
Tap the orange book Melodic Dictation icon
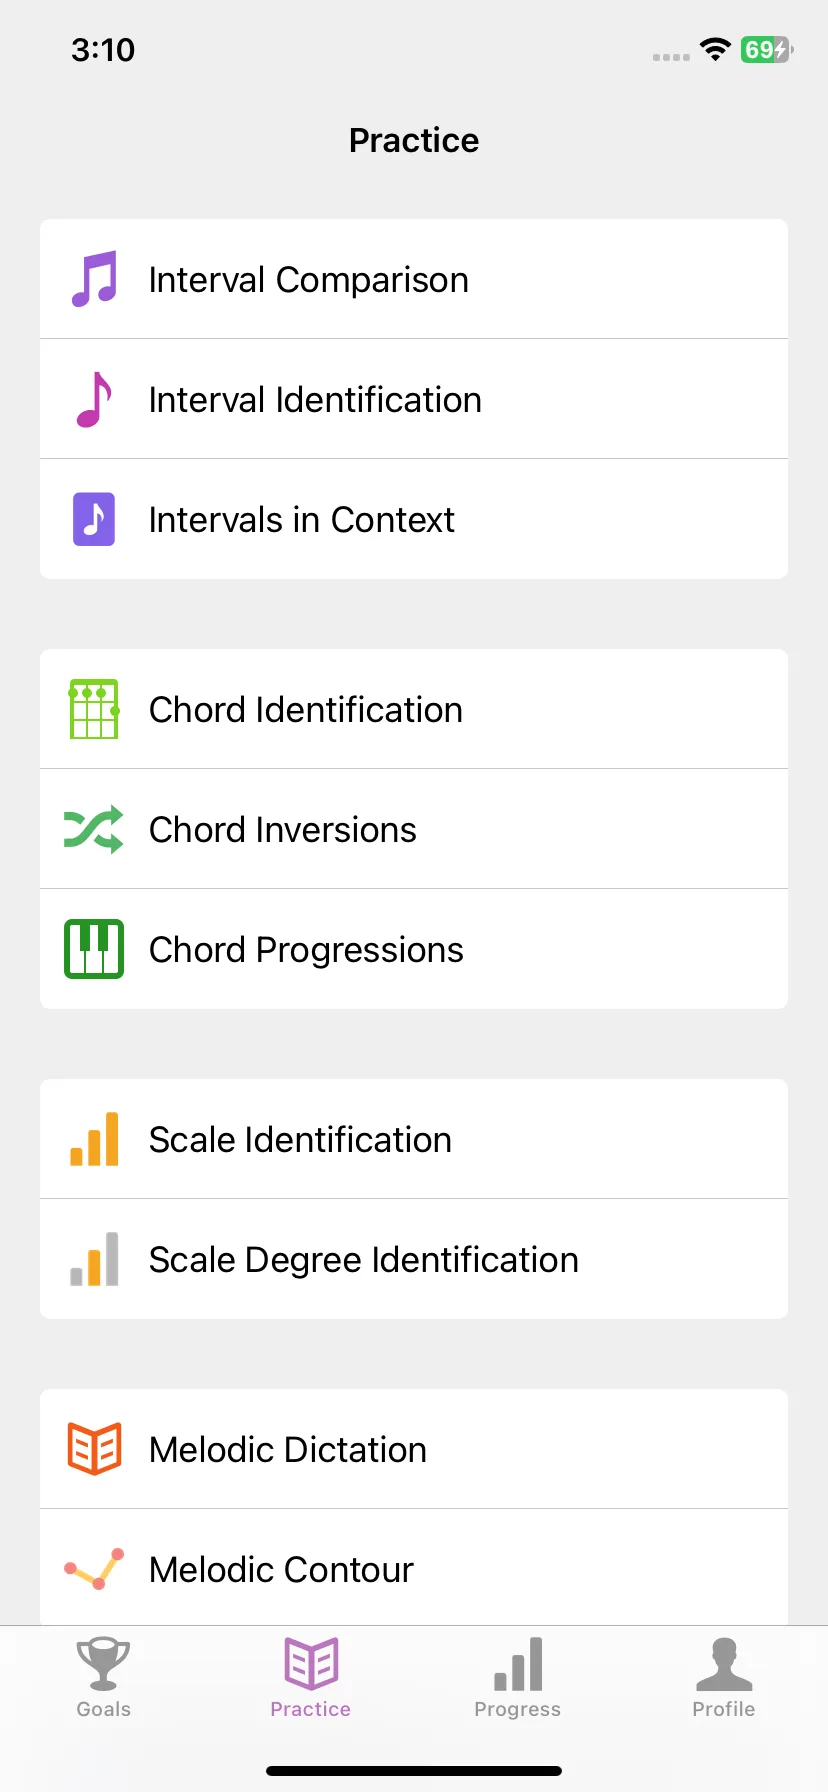pos(94,1449)
